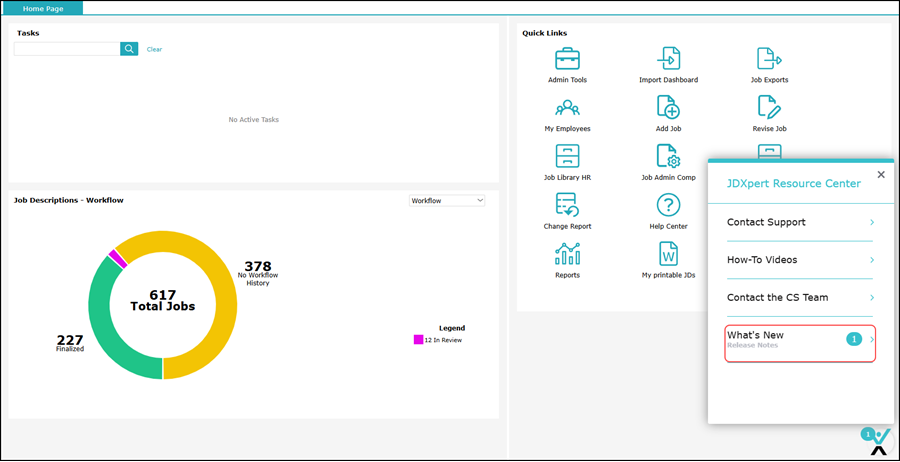Click the Add Job icon
The image size is (900, 462).
(x=668, y=108)
